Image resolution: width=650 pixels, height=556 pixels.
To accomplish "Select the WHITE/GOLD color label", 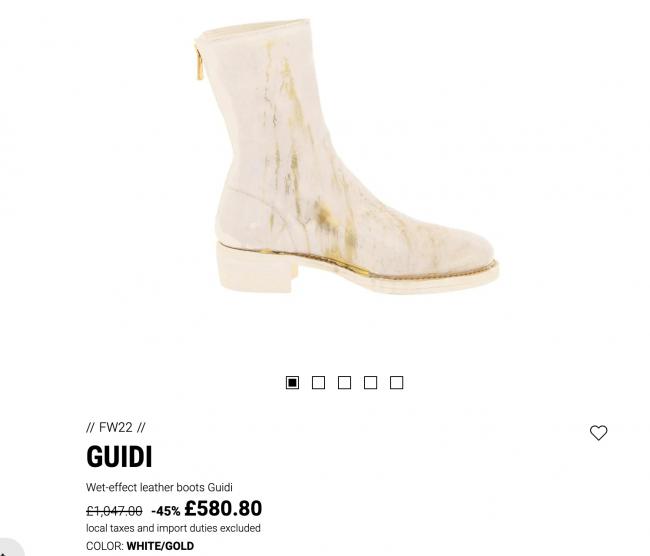I will click(160, 546).
